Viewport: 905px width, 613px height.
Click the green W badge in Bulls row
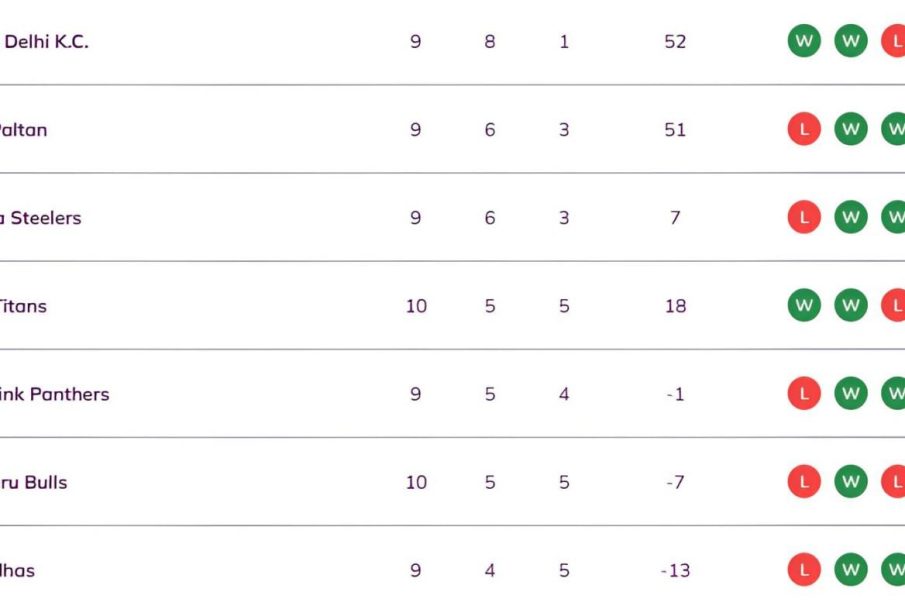point(850,482)
